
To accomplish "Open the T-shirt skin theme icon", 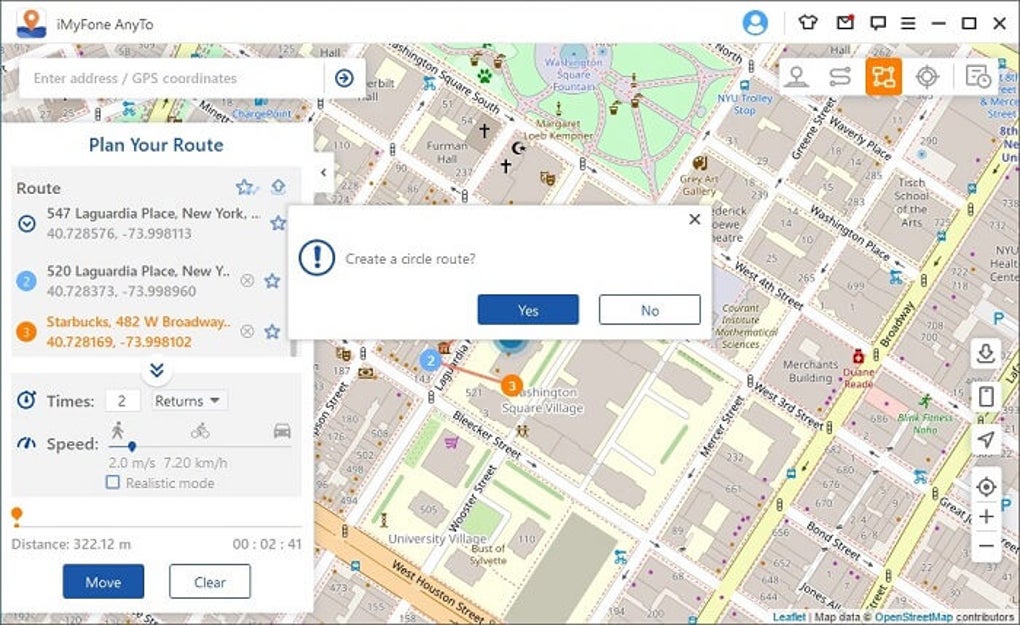I will pyautogui.click(x=807, y=23).
